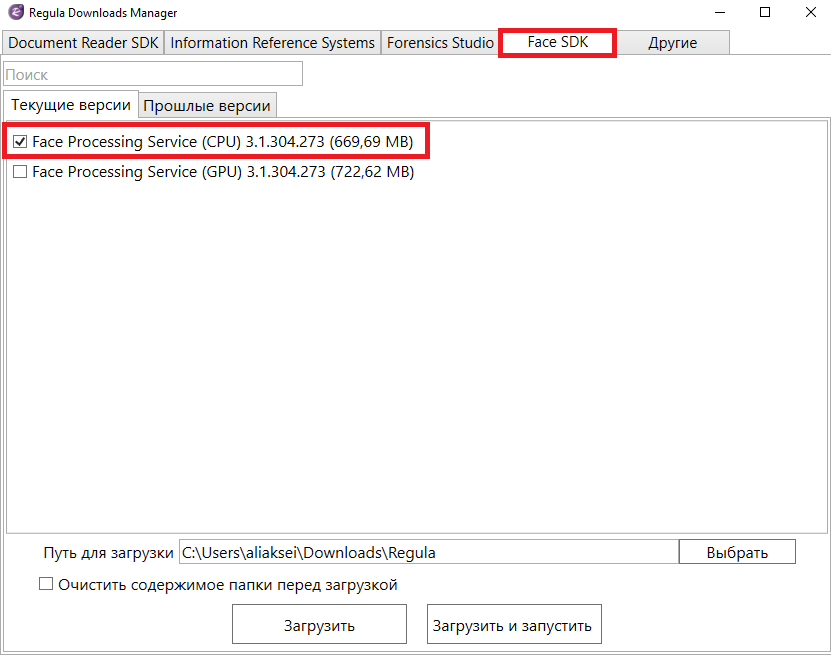This screenshot has width=831, height=655.
Task: Focus the Поиск search field
Action: (x=153, y=74)
